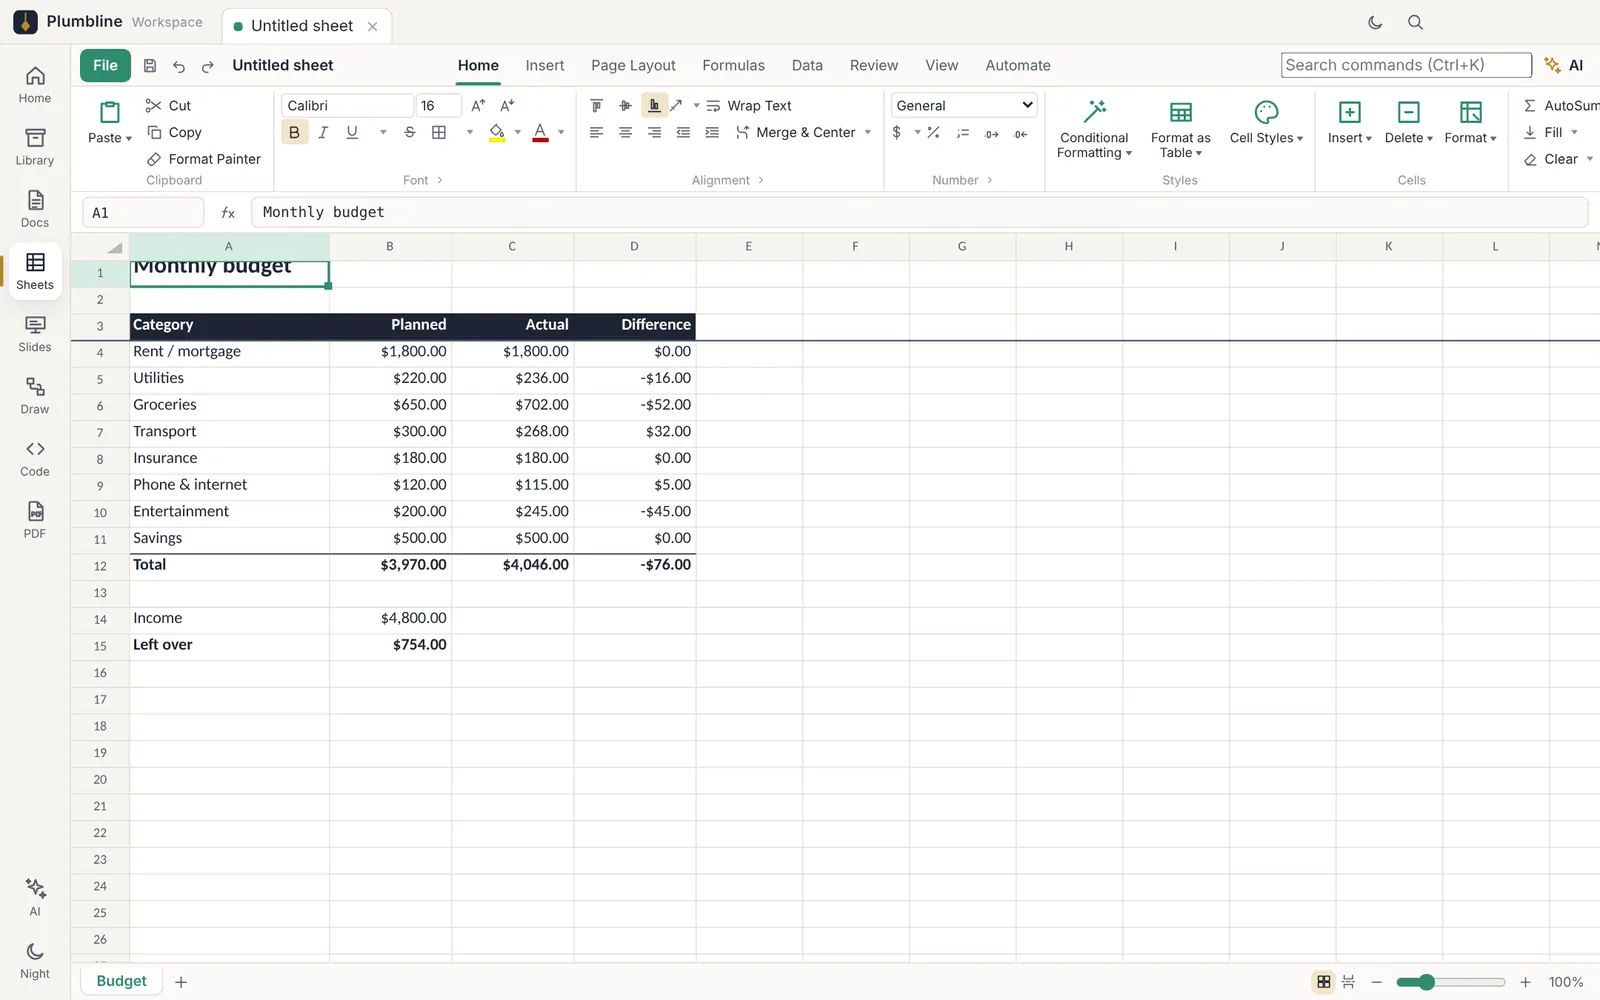Open the PDF tool in the sidebar
The image size is (1600, 1000).
coord(35,520)
